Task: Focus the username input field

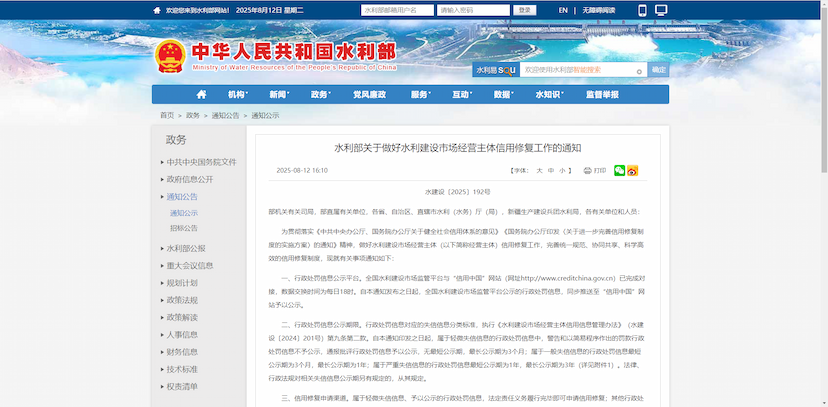Action: 397,10
